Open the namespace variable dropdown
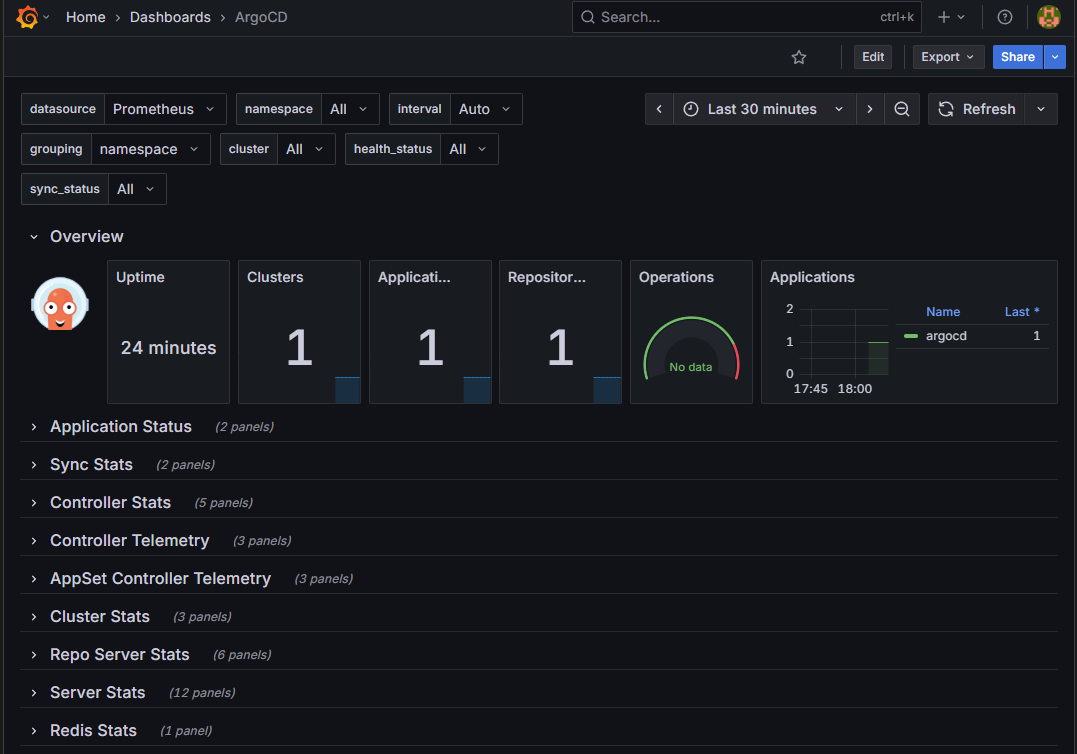The height and width of the screenshot is (754, 1077). pyautogui.click(x=350, y=109)
